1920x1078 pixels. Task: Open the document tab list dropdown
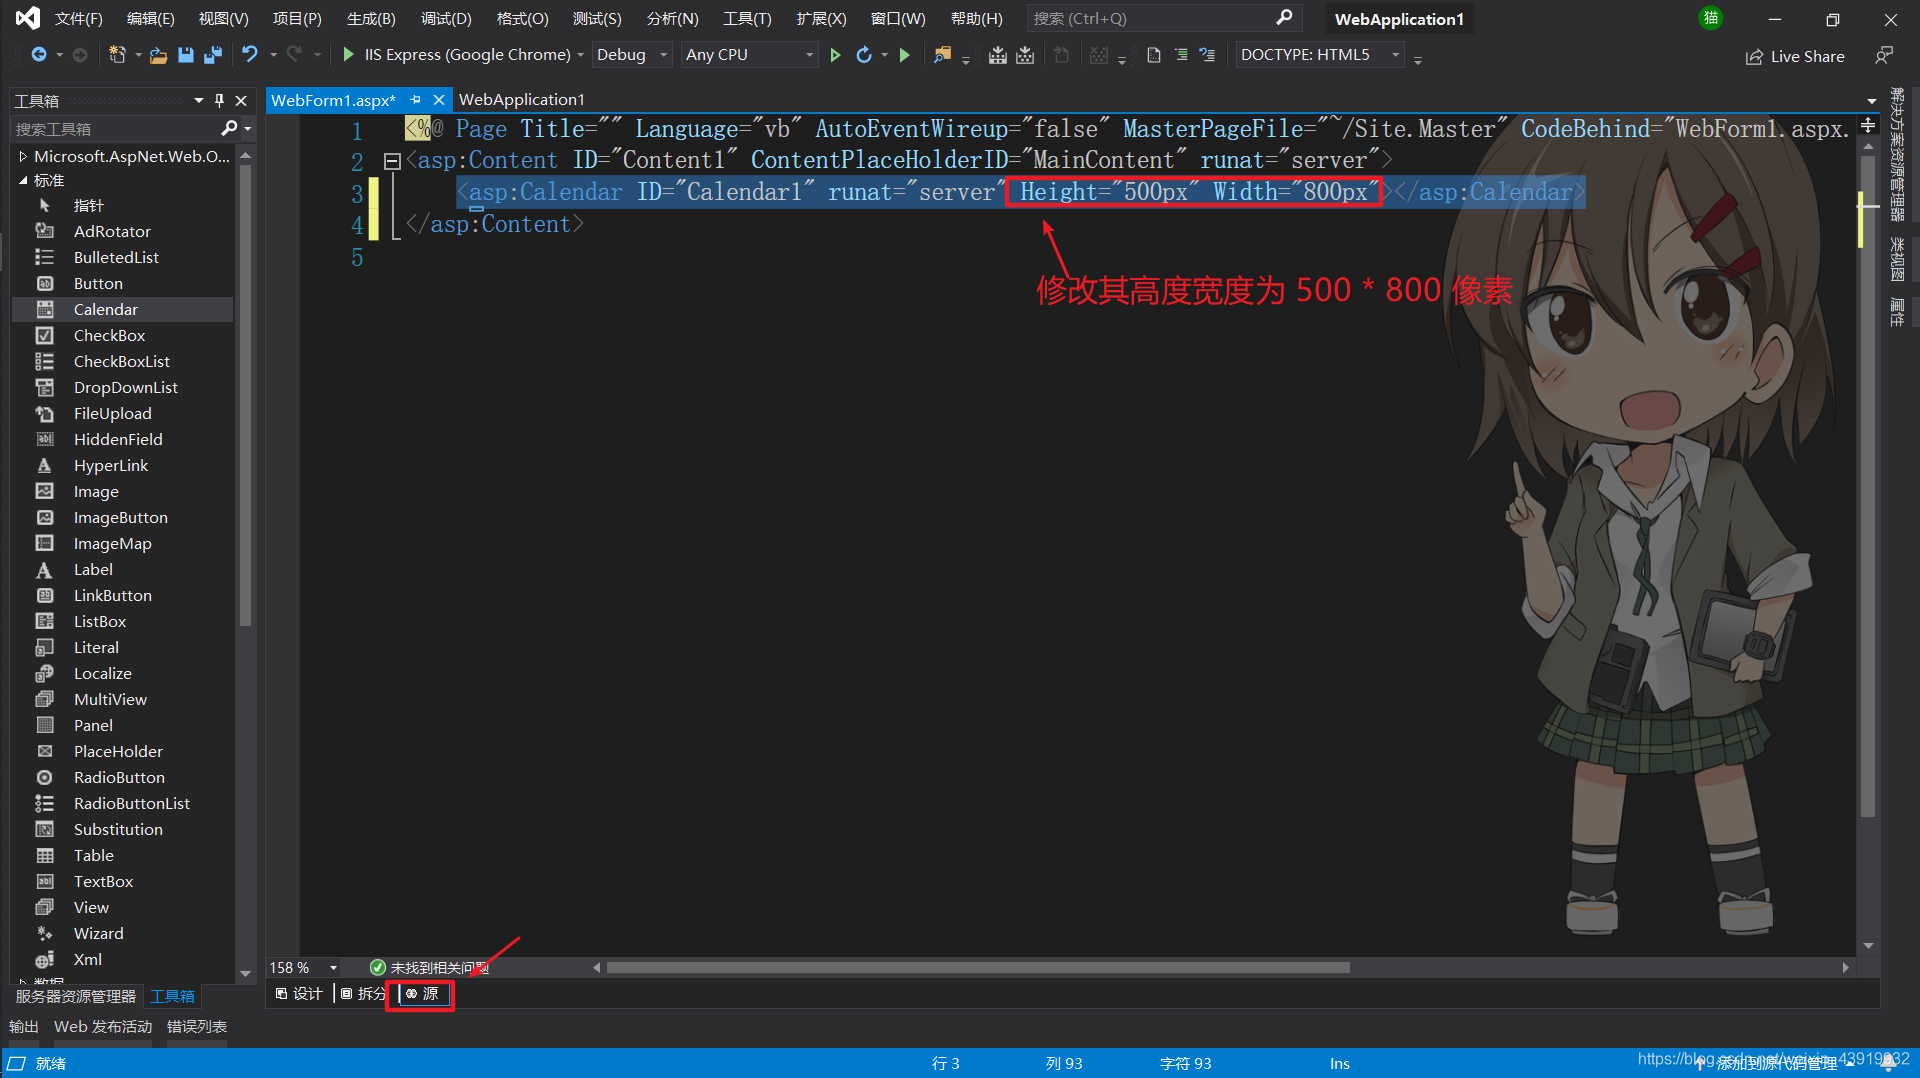point(1872,101)
